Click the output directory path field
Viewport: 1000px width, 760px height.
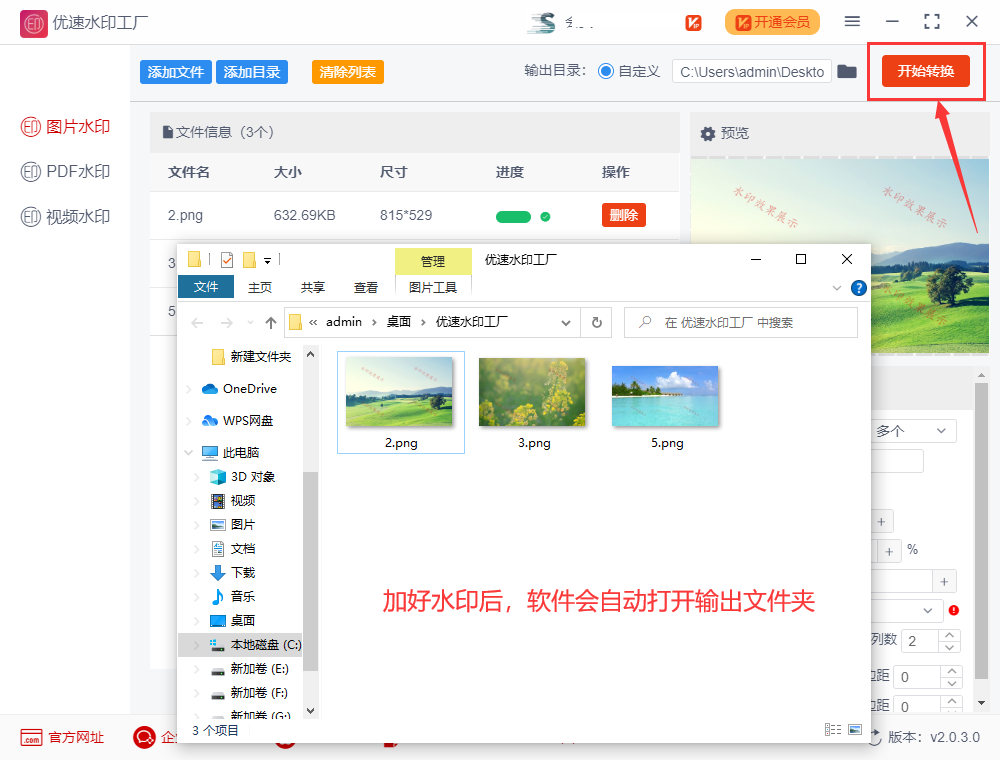coord(752,72)
